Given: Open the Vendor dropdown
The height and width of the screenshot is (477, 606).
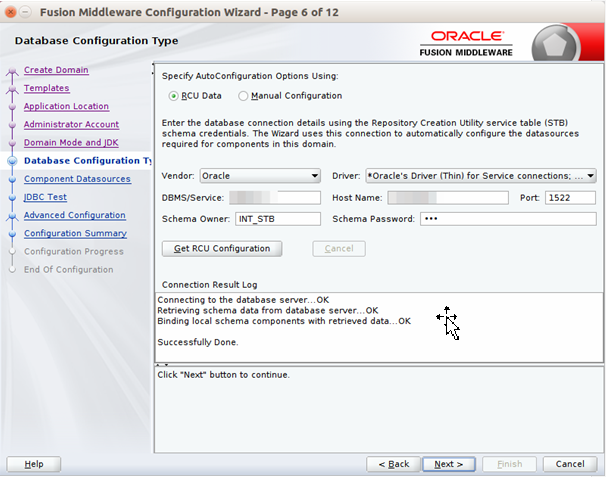Looking at the screenshot, I should (x=260, y=176).
